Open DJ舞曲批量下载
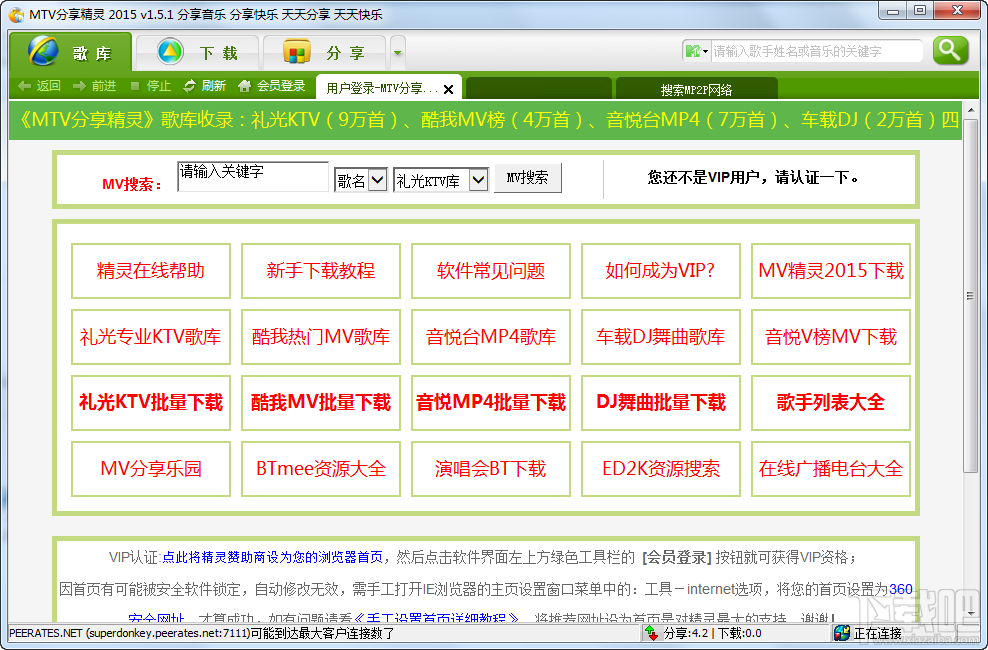Image resolution: width=988 pixels, height=650 pixels. tap(660, 403)
